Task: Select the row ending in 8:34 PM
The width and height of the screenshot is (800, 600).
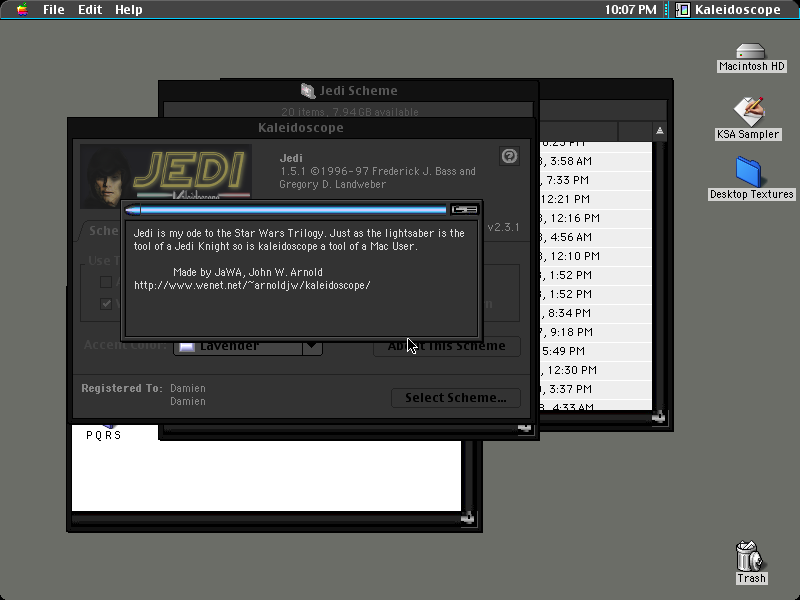Action: 595,313
